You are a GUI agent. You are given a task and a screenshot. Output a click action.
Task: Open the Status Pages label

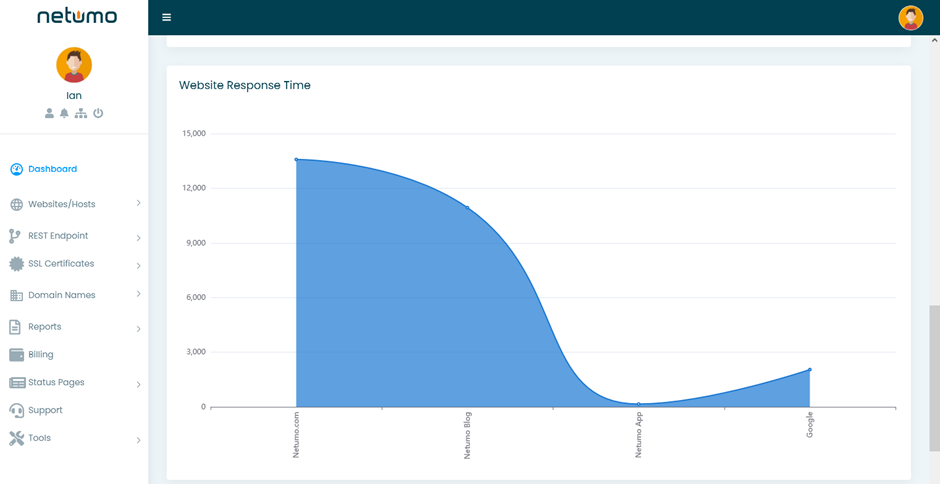point(56,382)
